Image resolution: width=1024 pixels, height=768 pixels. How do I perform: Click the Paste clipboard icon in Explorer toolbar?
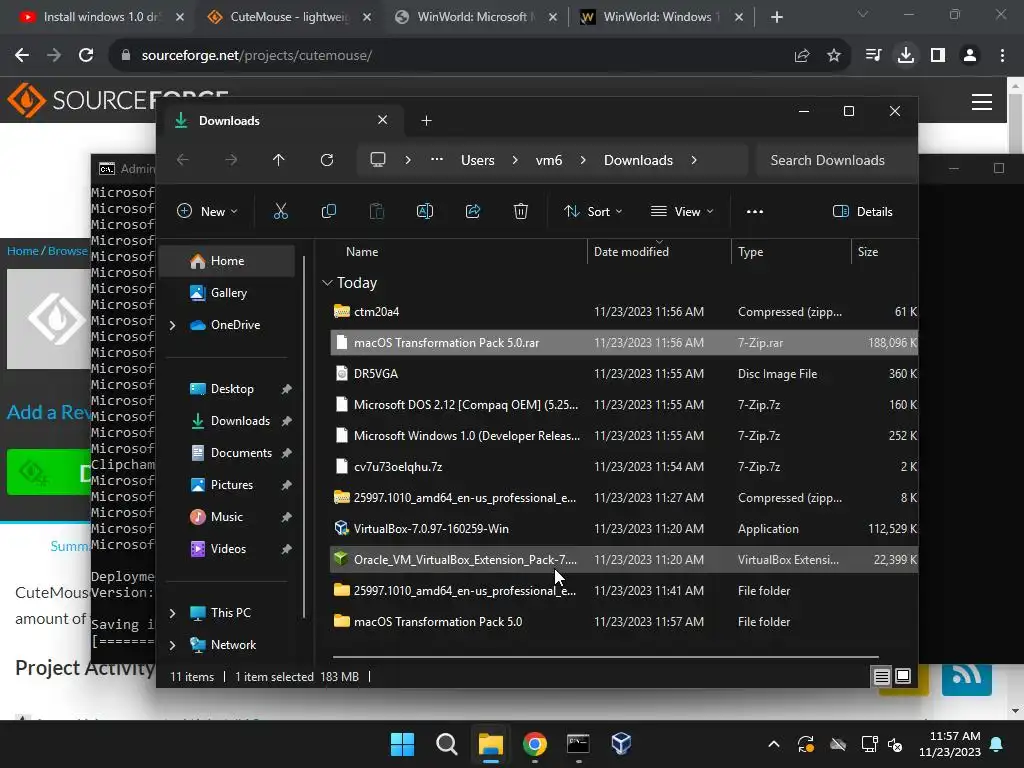pyautogui.click(x=377, y=211)
